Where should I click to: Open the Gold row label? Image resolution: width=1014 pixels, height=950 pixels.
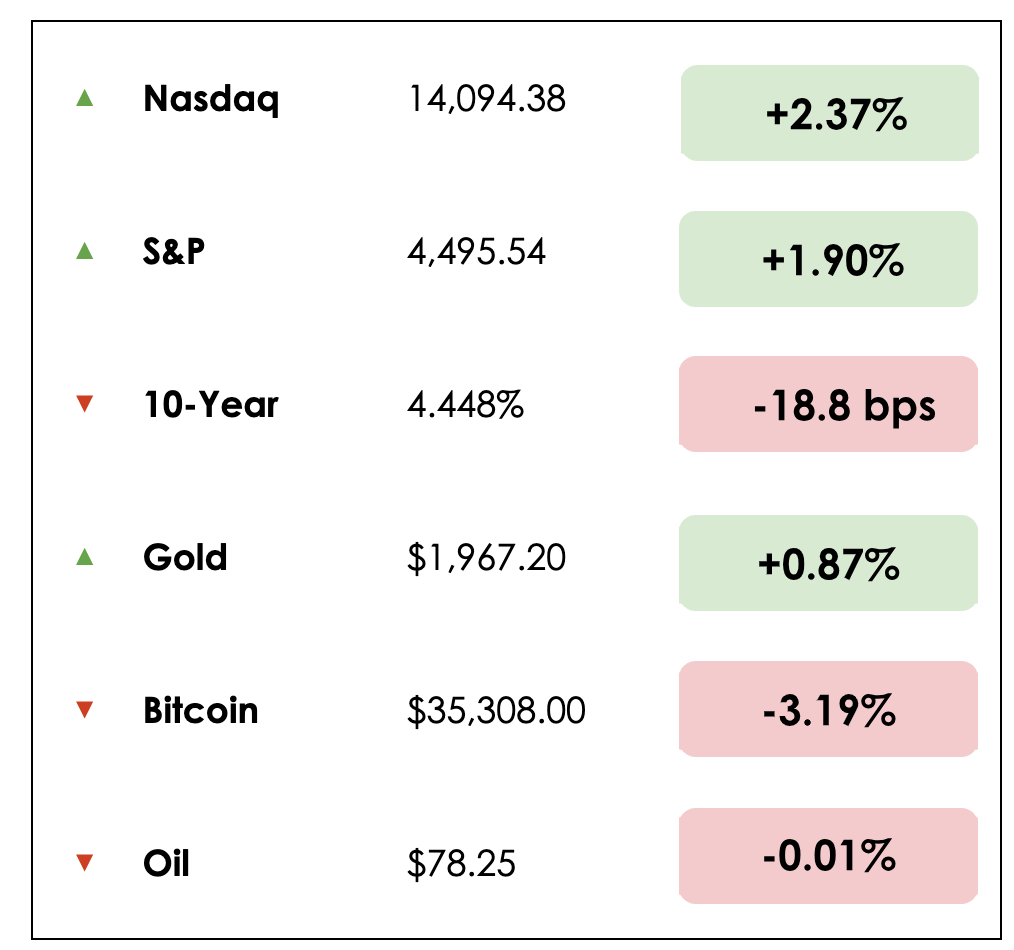pyautogui.click(x=185, y=557)
